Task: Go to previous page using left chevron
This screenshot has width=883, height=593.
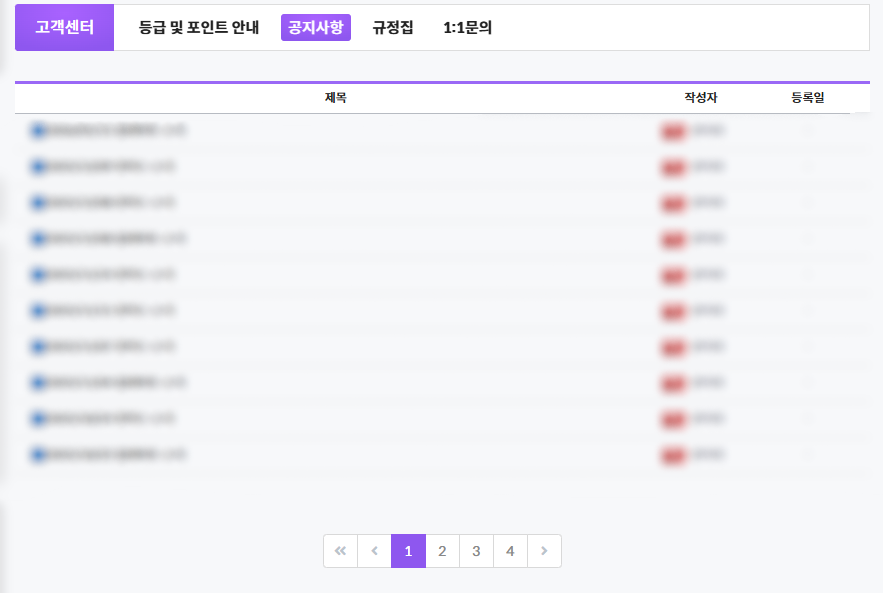Action: pos(374,551)
